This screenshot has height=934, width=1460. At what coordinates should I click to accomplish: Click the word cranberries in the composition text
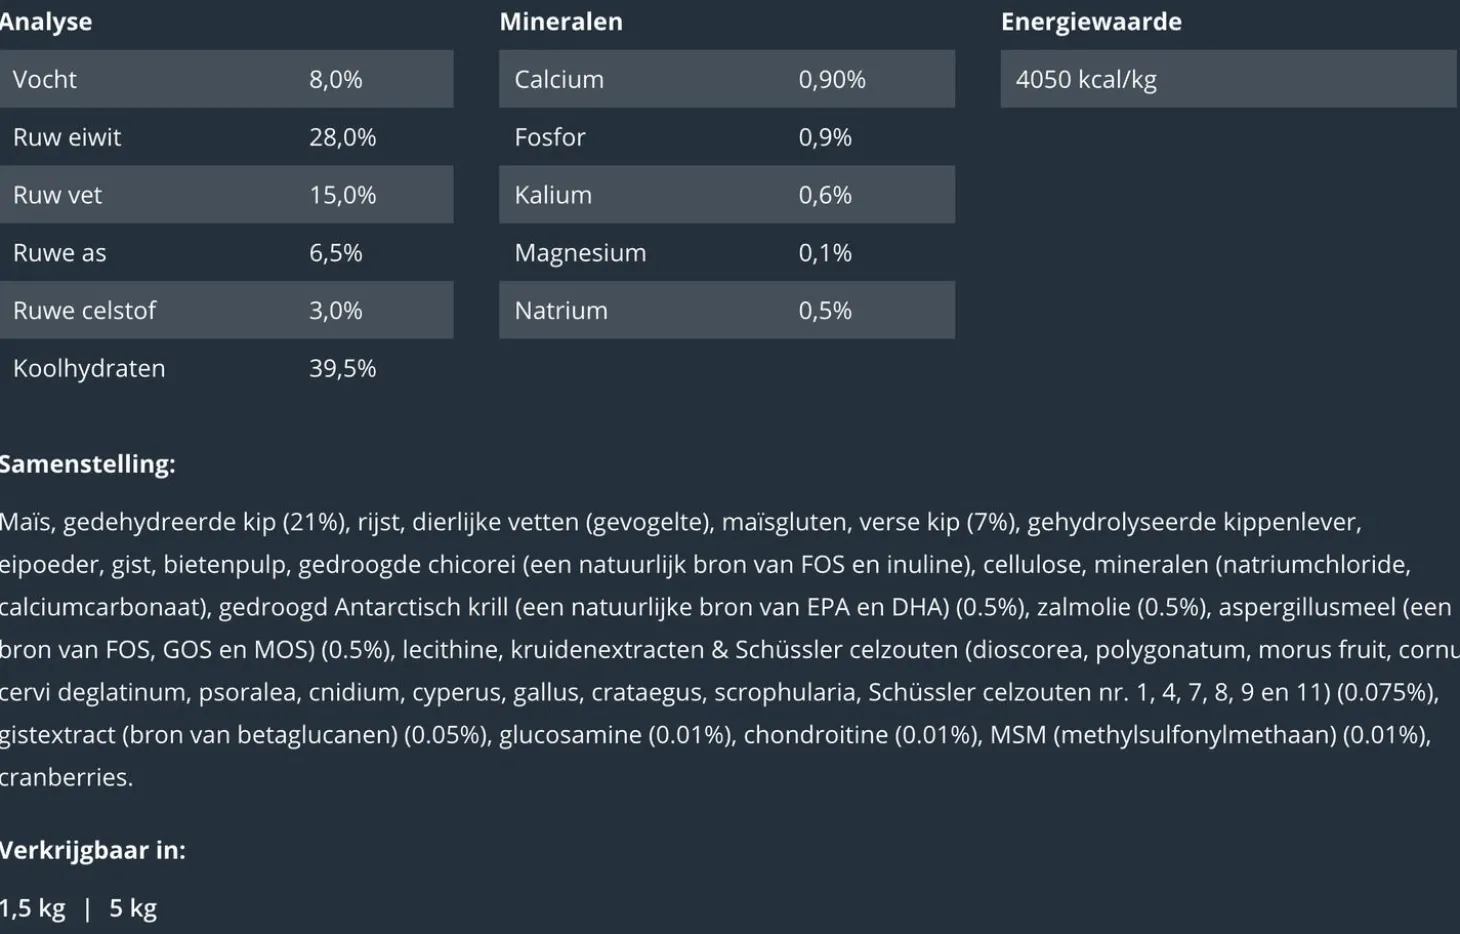[x=64, y=777]
